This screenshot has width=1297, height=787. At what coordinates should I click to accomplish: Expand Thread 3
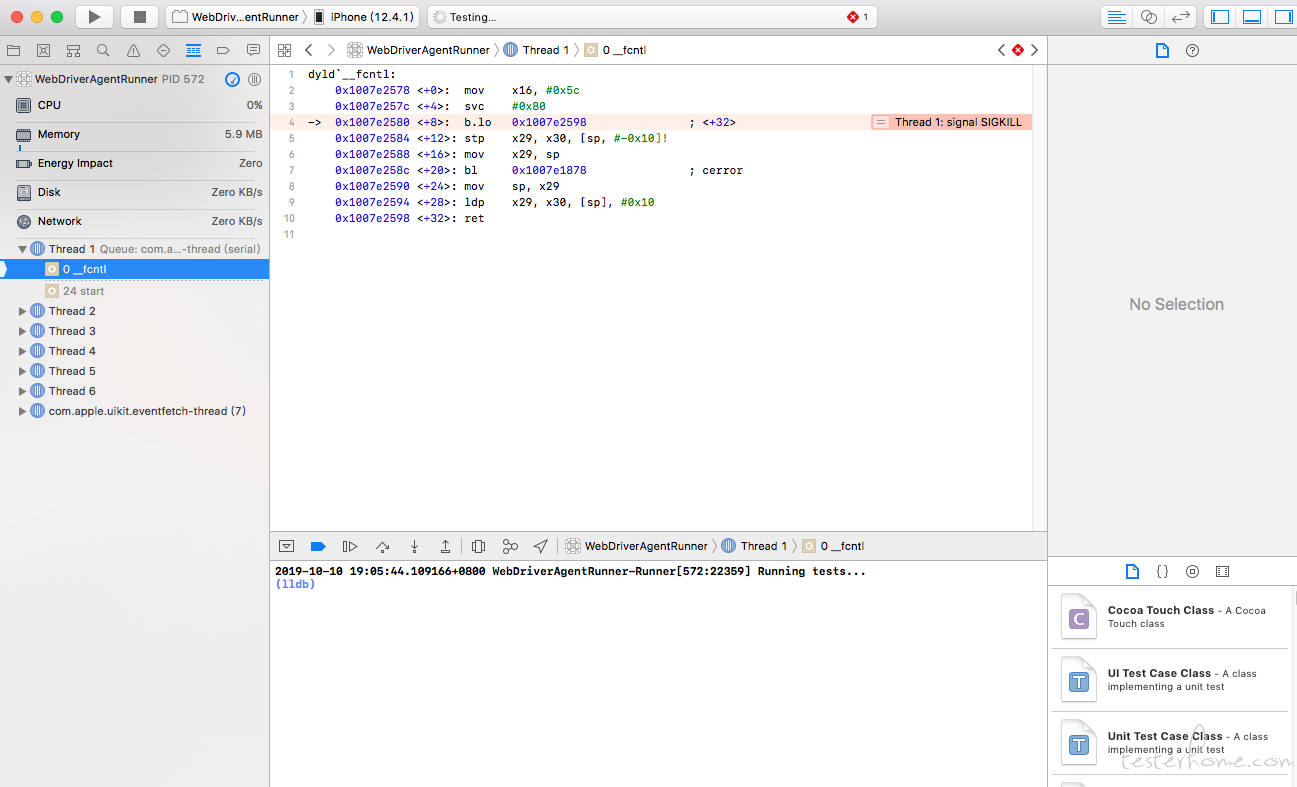22,331
